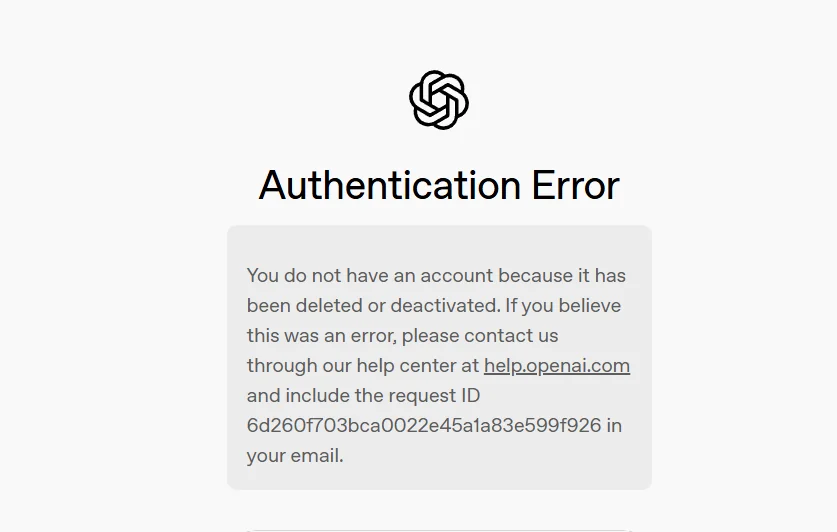The width and height of the screenshot is (837, 532).
Task: Click "You do not have an account" text
Action: pyautogui.click(x=370, y=275)
